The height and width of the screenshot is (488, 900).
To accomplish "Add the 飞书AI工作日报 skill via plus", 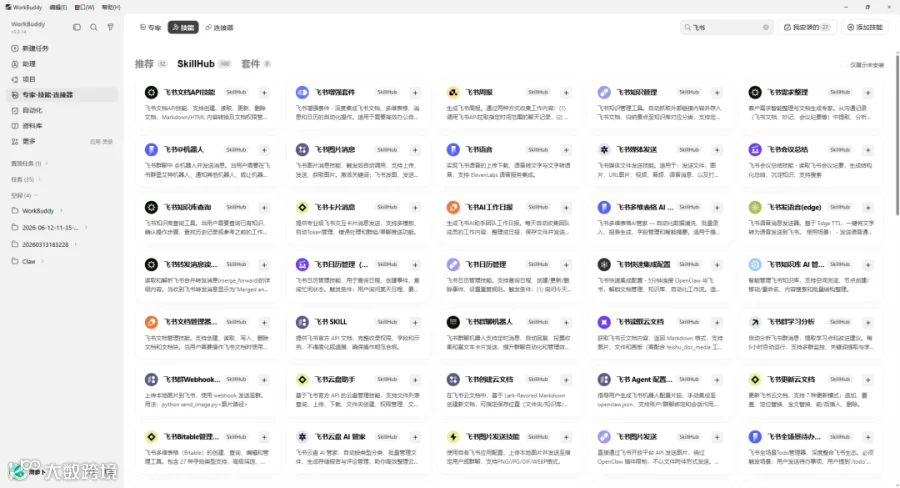I will [566, 207].
